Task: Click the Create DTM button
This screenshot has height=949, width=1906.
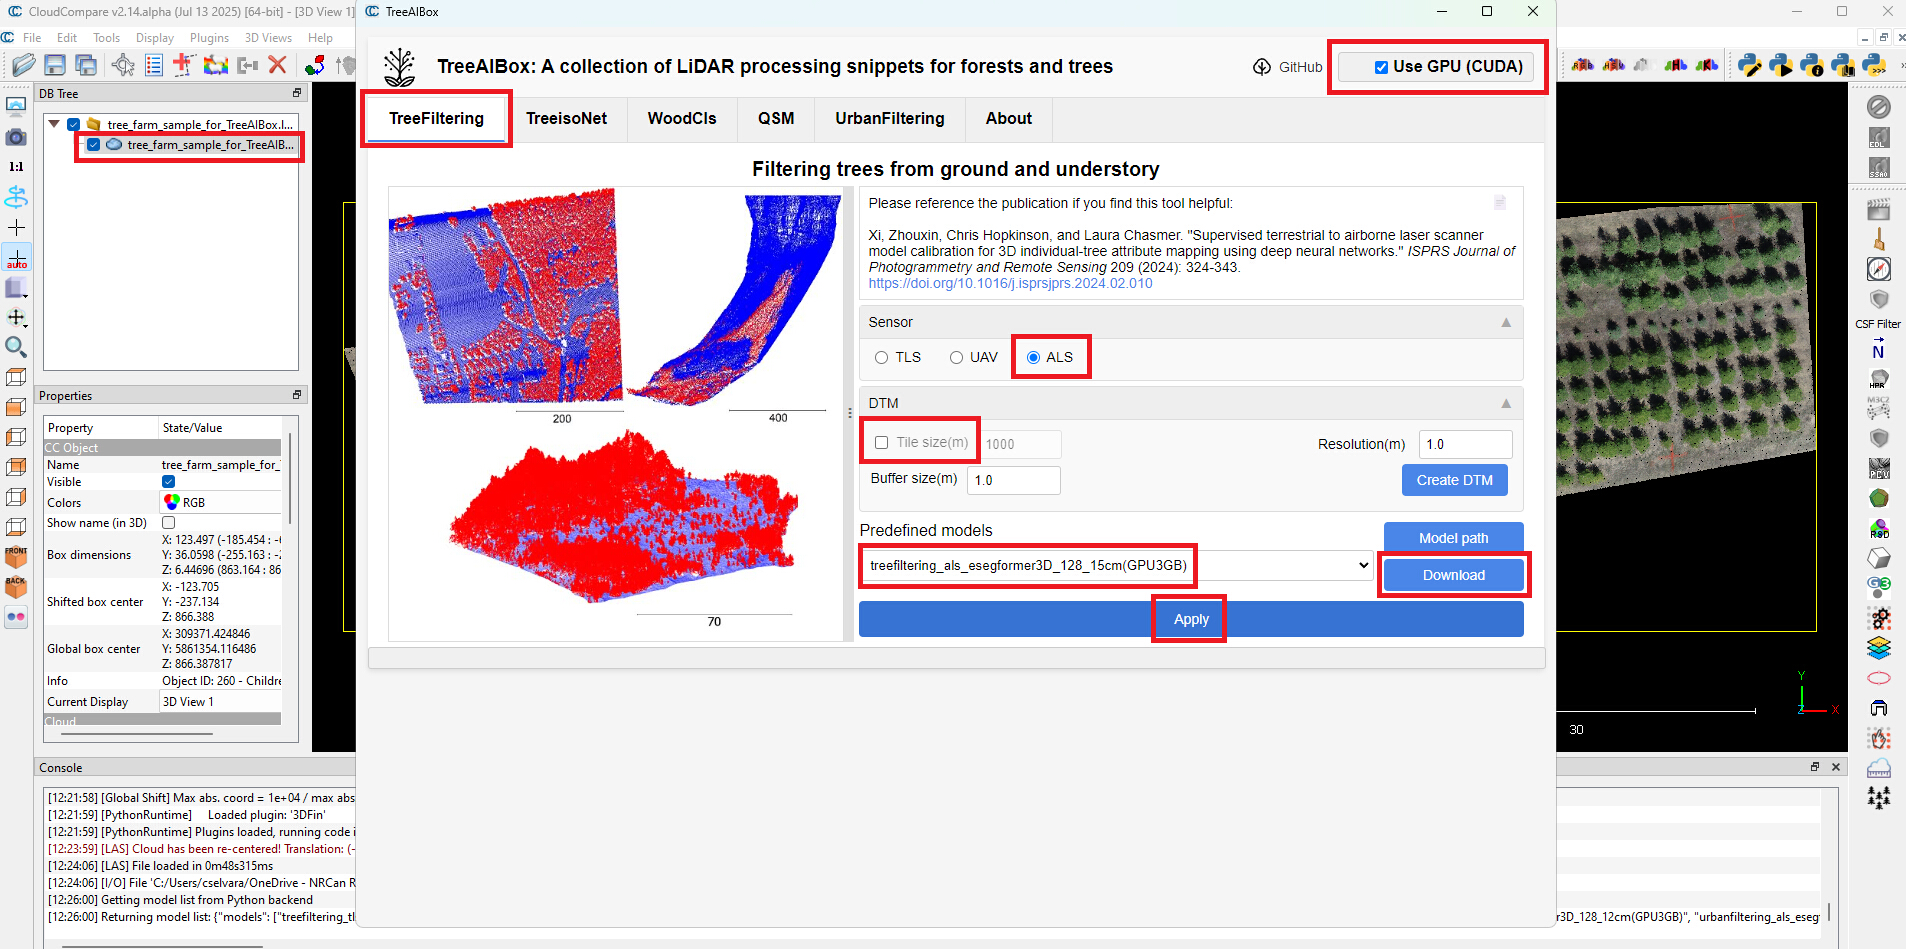Action: 1455,481
